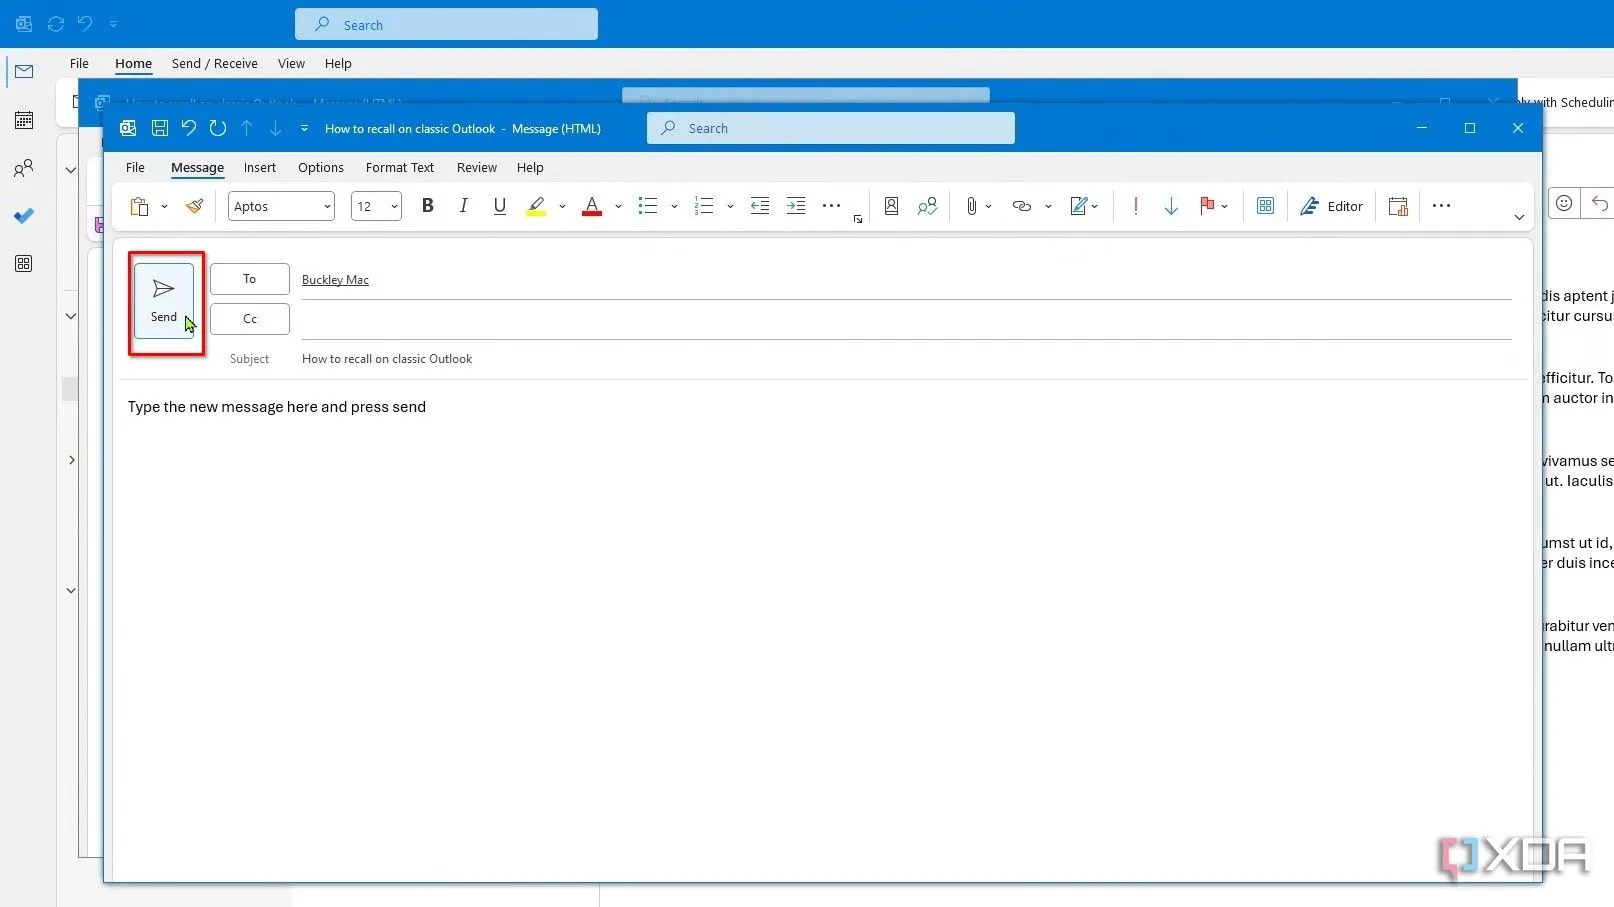Open To Do checkmark in Outlook sidebar
This screenshot has width=1614, height=907.
coord(24,215)
